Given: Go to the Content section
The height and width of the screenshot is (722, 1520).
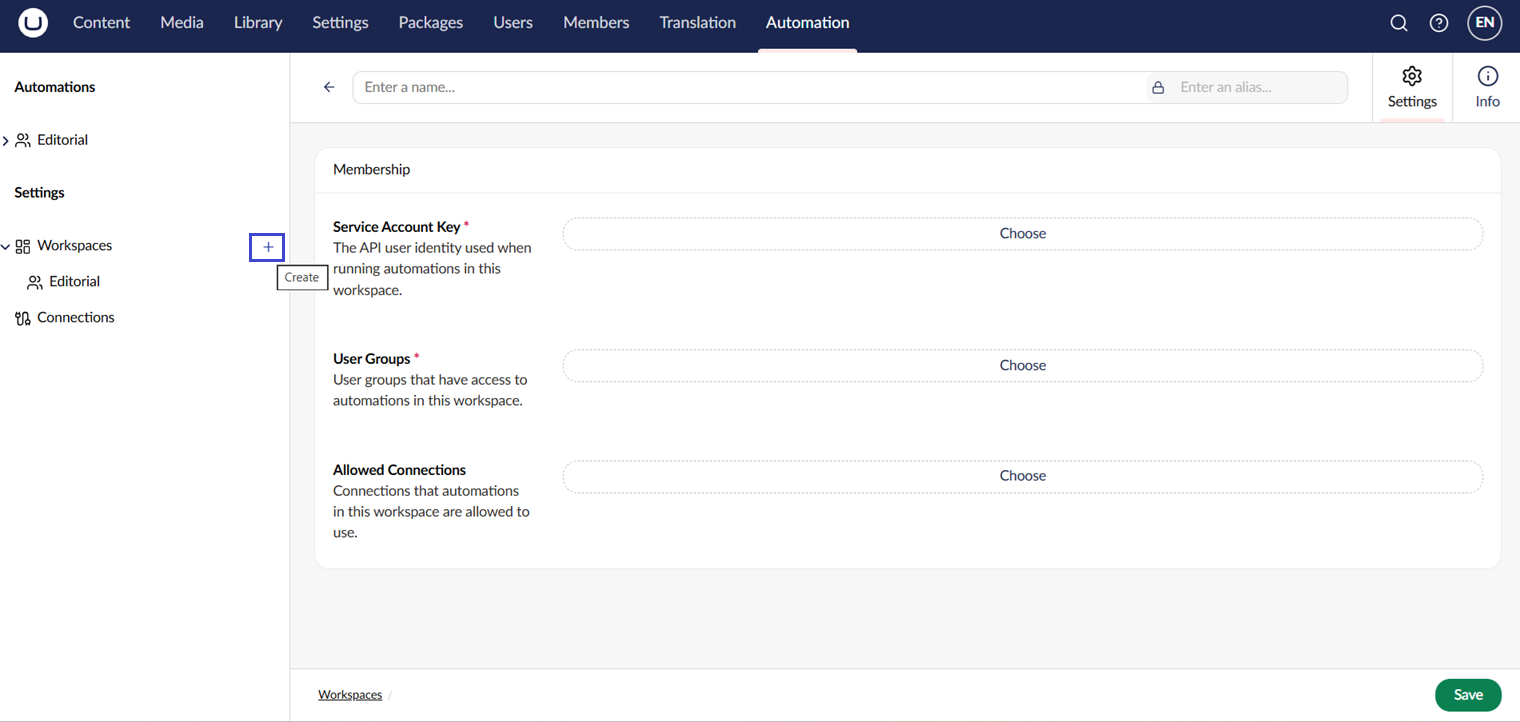Looking at the screenshot, I should point(101,22).
